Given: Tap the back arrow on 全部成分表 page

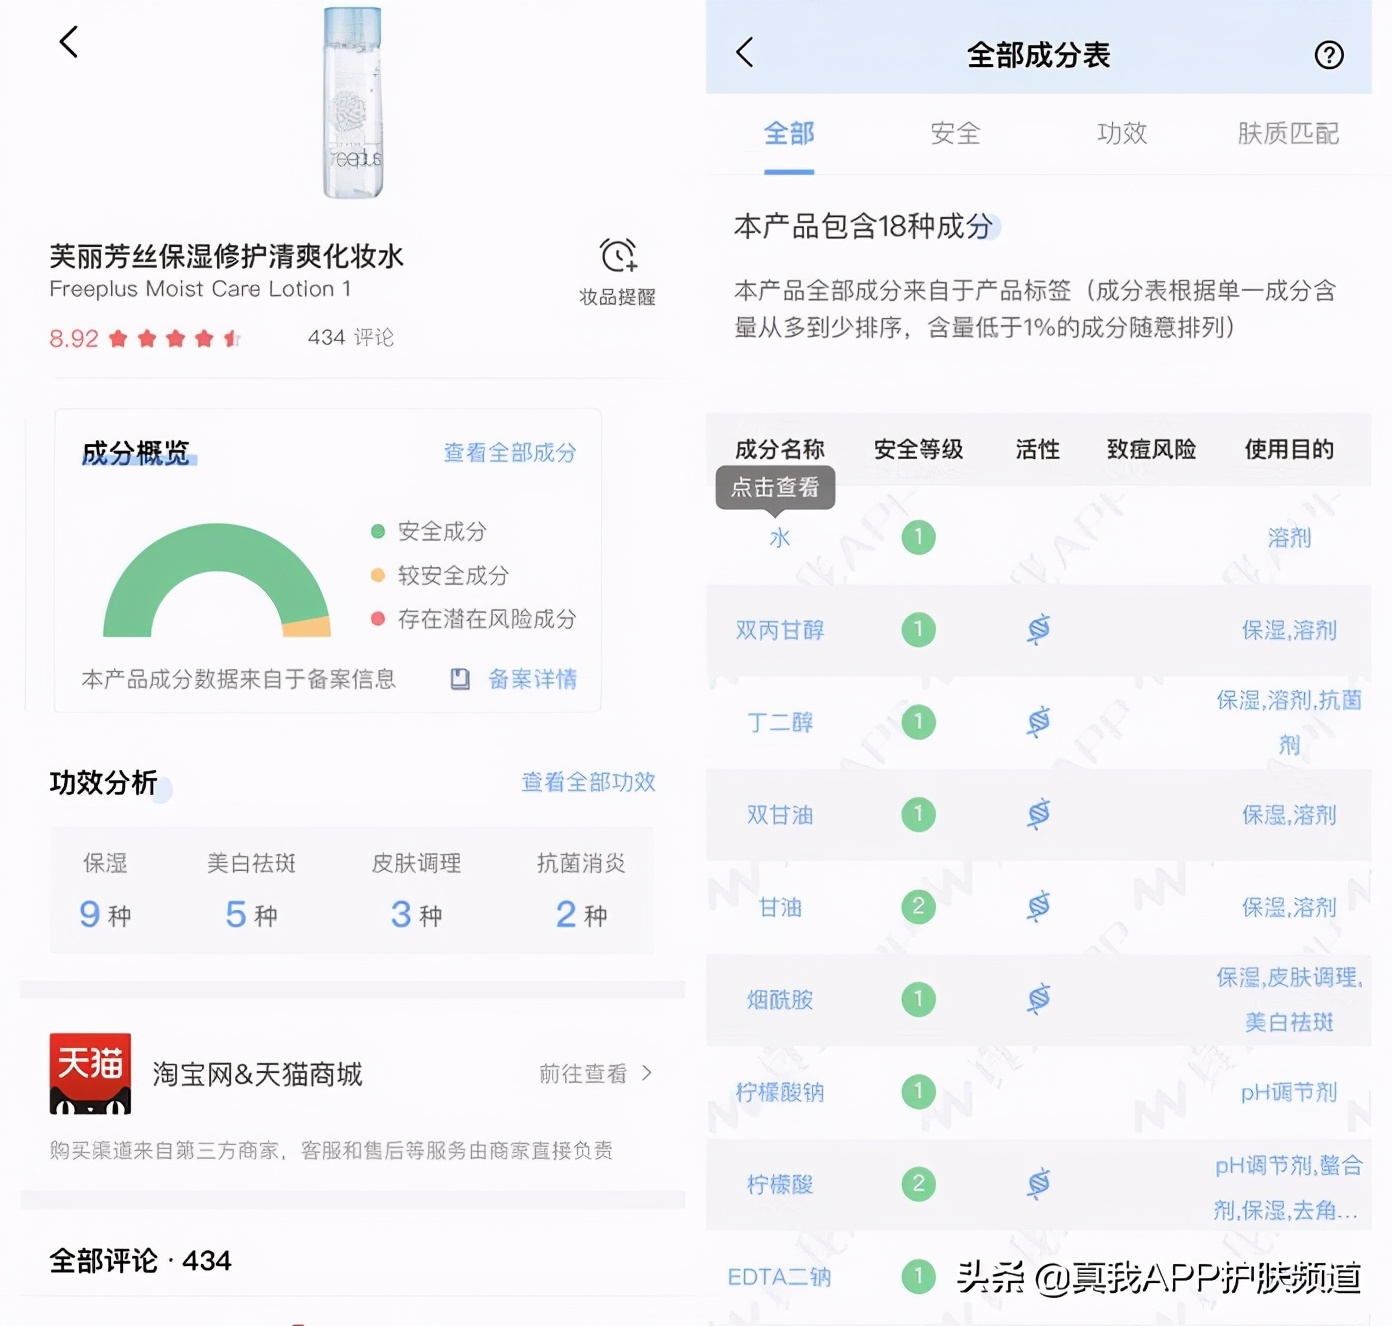Looking at the screenshot, I should pos(744,55).
